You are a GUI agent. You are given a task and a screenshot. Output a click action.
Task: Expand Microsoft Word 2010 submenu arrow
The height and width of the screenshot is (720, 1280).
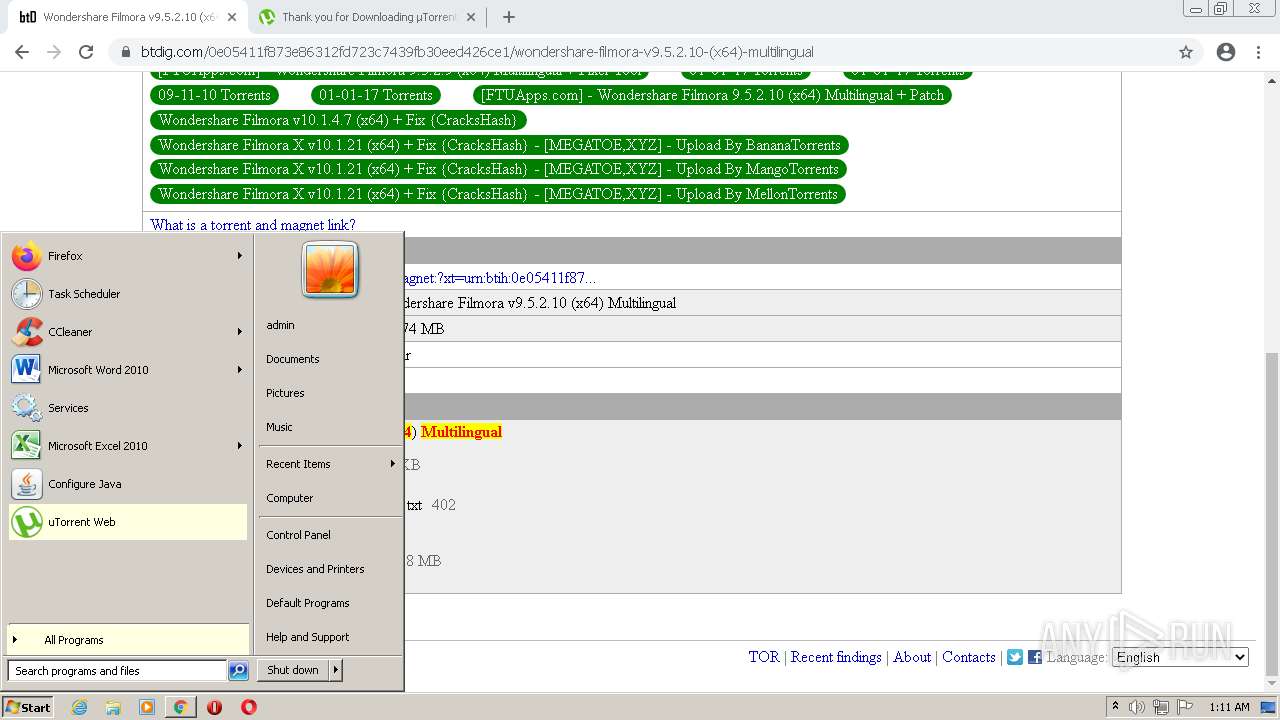[239, 370]
